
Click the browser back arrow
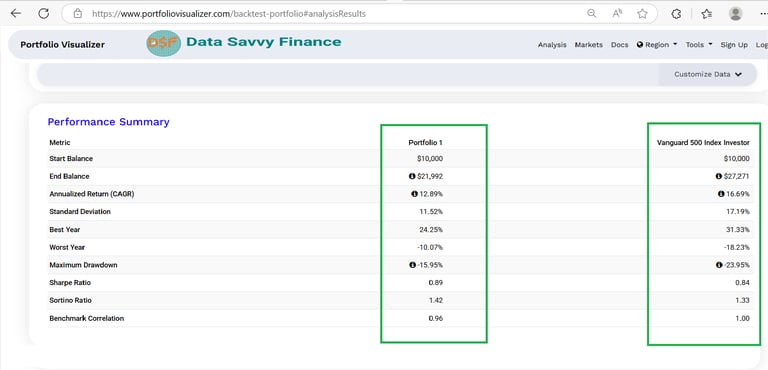(x=16, y=13)
